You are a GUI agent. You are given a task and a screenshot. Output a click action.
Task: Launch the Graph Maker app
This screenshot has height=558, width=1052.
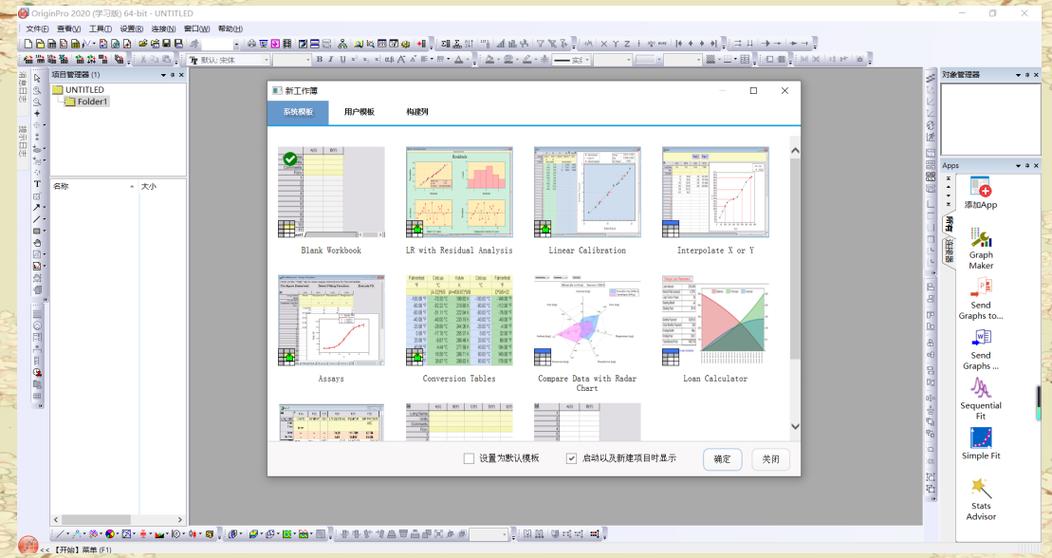pyautogui.click(x=980, y=248)
